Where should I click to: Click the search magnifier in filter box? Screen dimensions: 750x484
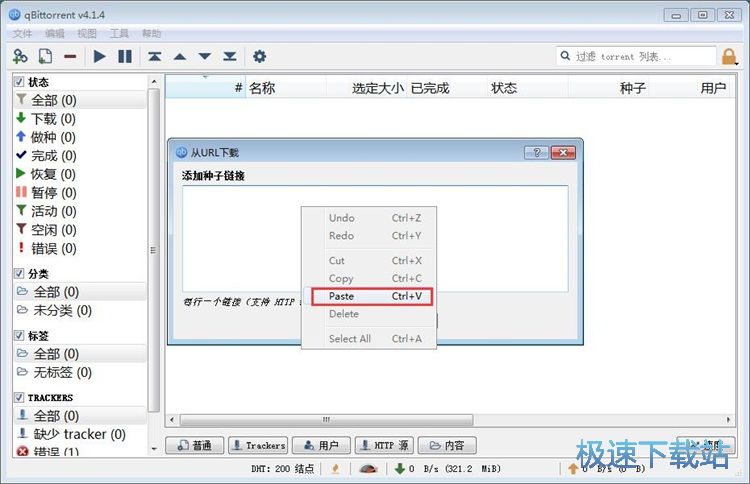(565, 56)
